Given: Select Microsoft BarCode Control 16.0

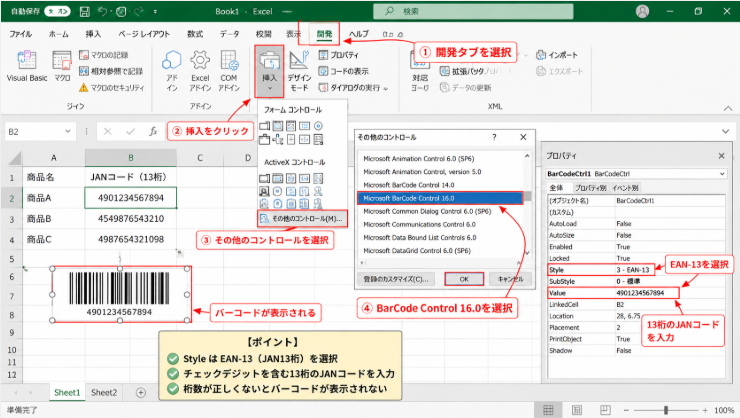Looking at the screenshot, I should pyautogui.click(x=440, y=198).
